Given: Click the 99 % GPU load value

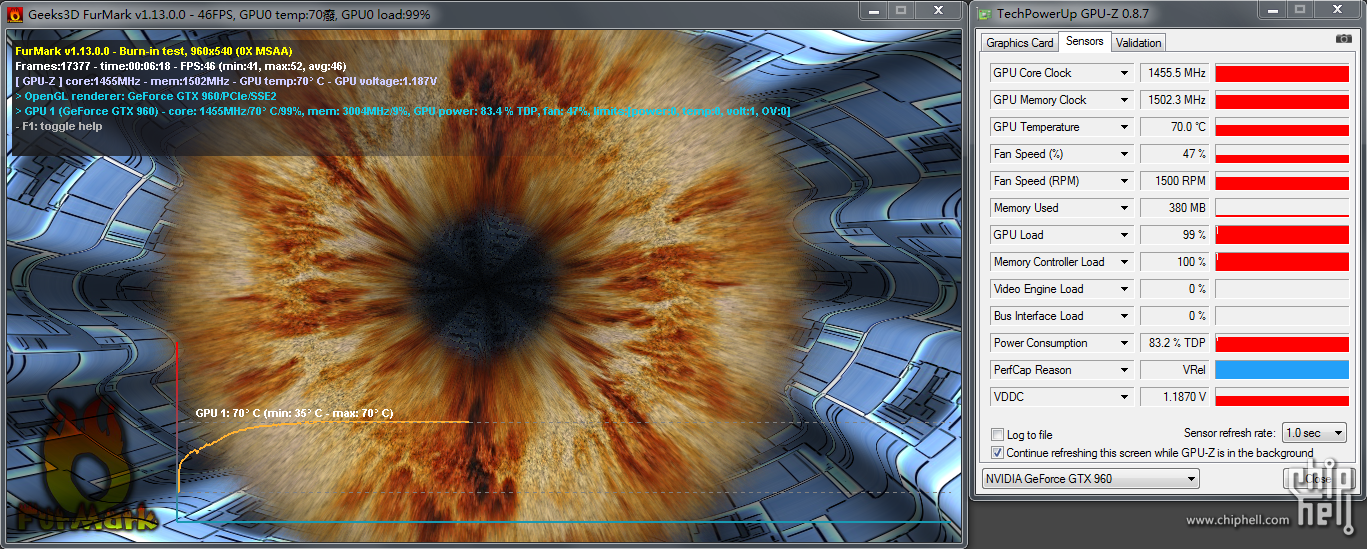Looking at the screenshot, I should [x=1175, y=235].
